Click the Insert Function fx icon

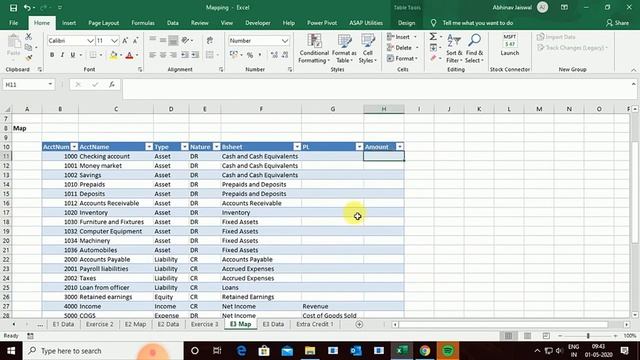(x=111, y=84)
